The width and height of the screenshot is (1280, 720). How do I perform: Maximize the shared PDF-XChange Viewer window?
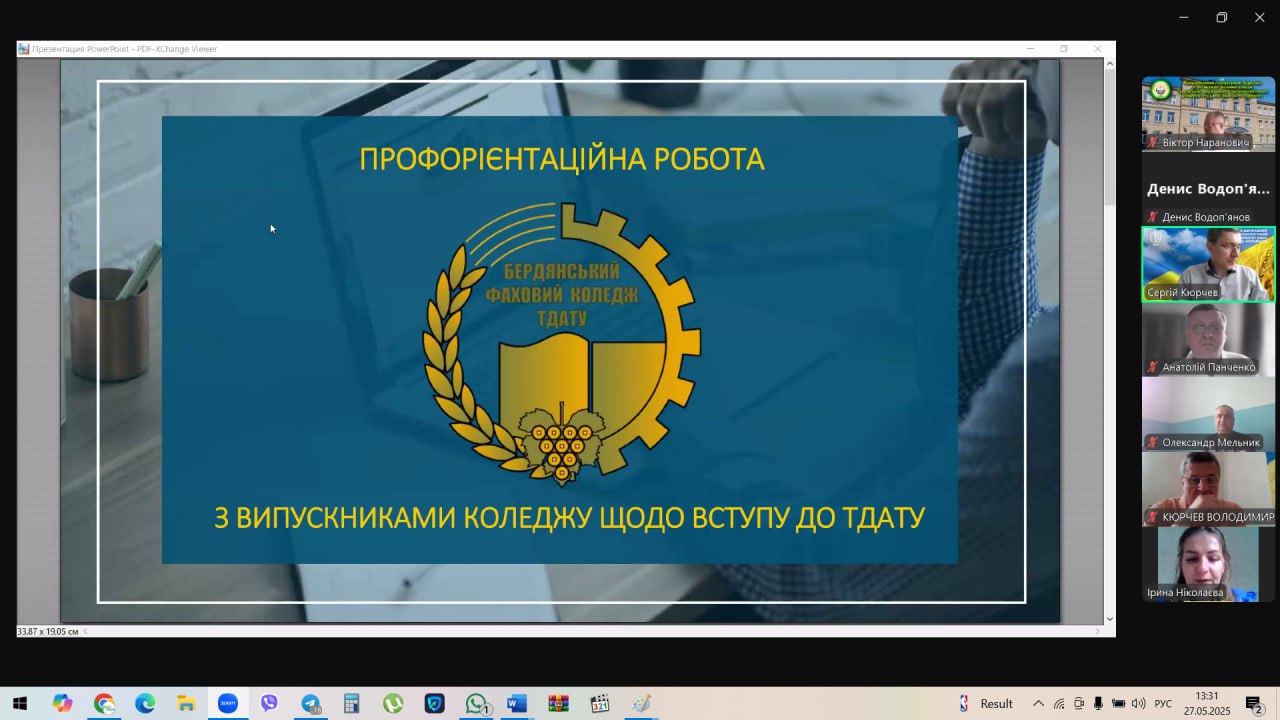click(1064, 48)
